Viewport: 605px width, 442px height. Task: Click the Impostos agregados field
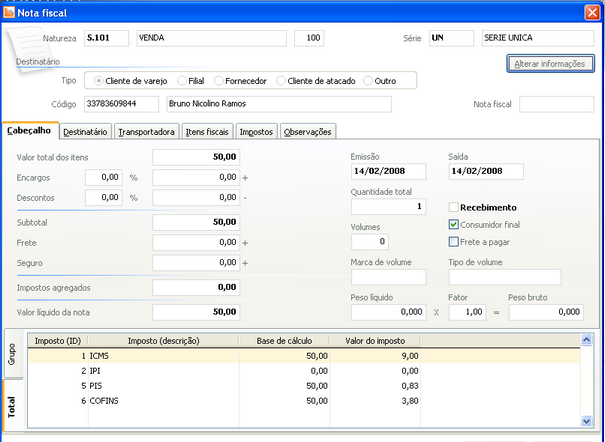pos(196,287)
